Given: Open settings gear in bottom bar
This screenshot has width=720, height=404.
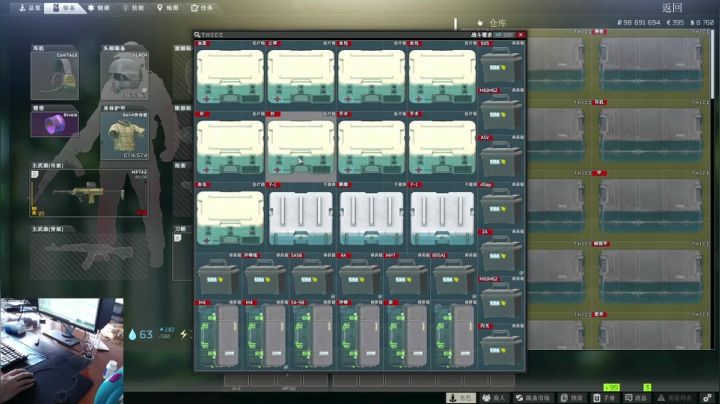Looking at the screenshot, I should 708,398.
